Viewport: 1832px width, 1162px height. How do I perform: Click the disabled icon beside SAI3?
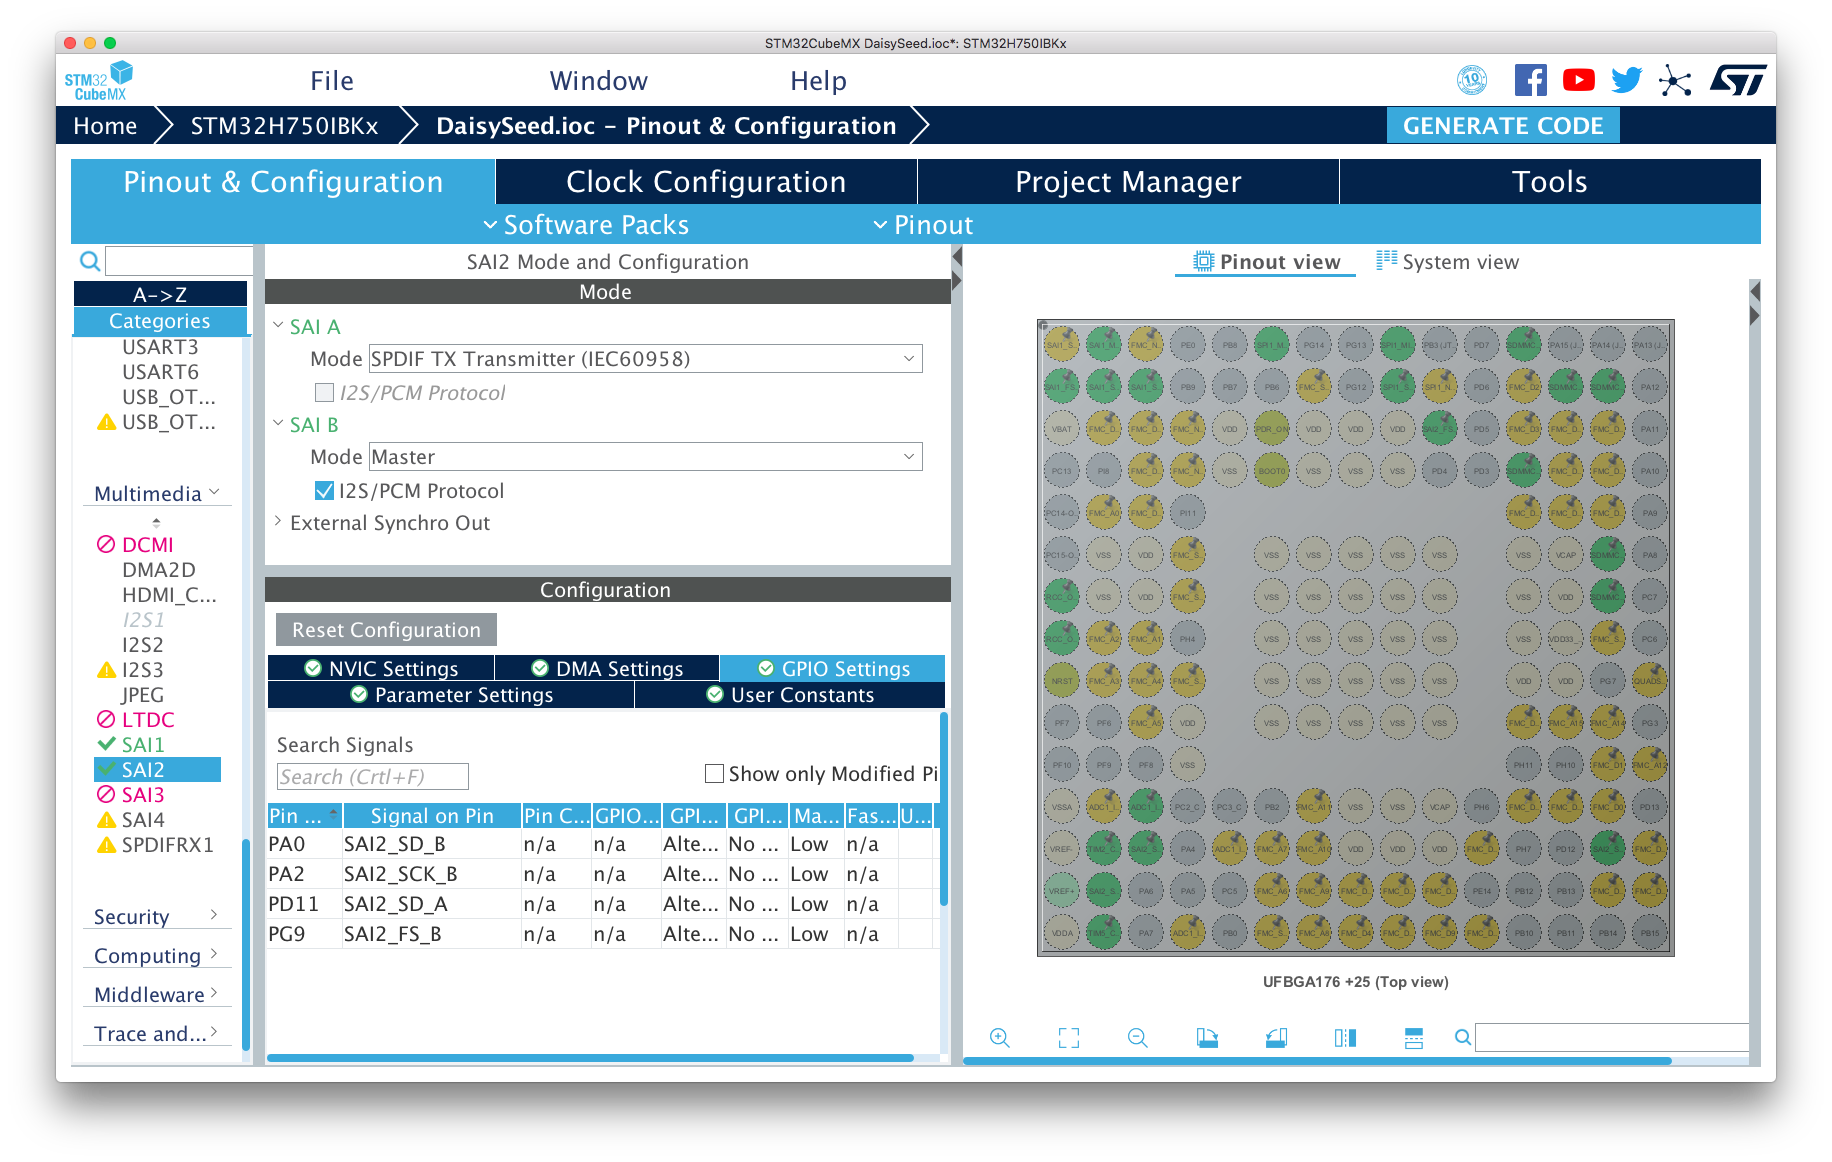[106, 795]
